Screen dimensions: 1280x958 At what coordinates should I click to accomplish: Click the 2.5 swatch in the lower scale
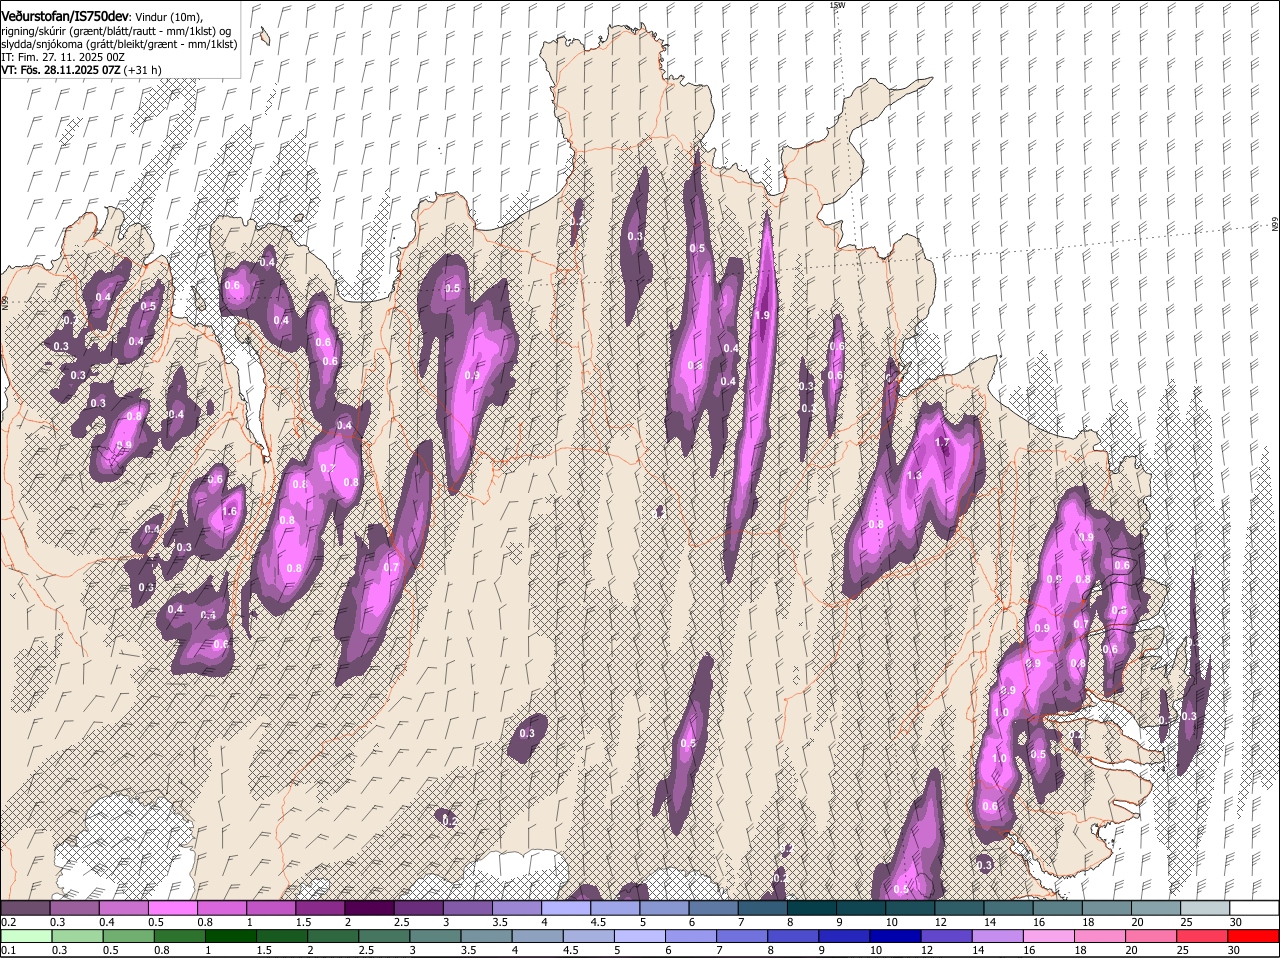pos(384,936)
